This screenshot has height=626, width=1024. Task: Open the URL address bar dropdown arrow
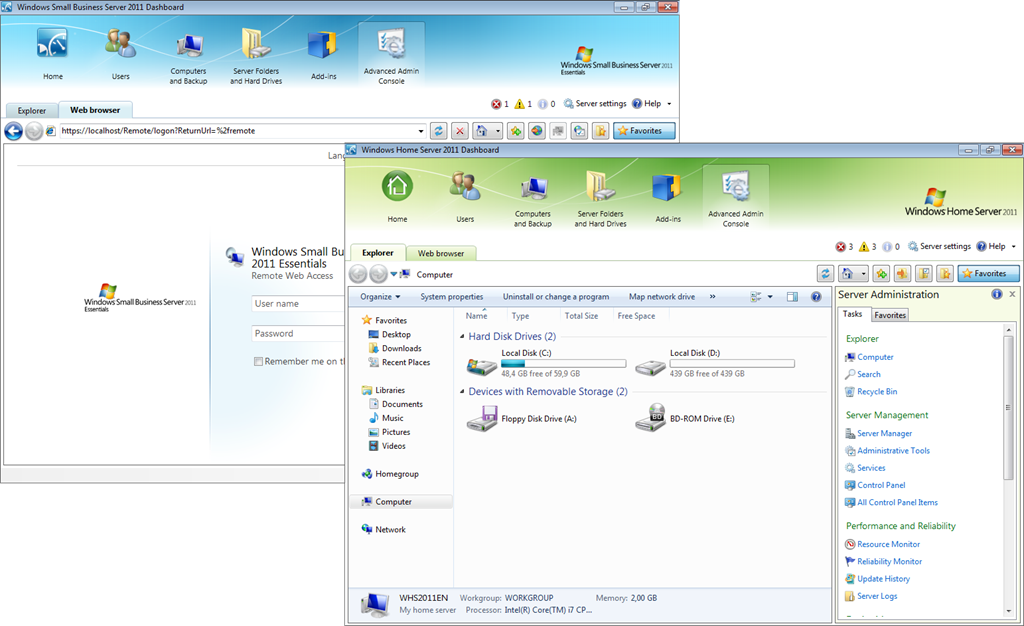point(421,131)
